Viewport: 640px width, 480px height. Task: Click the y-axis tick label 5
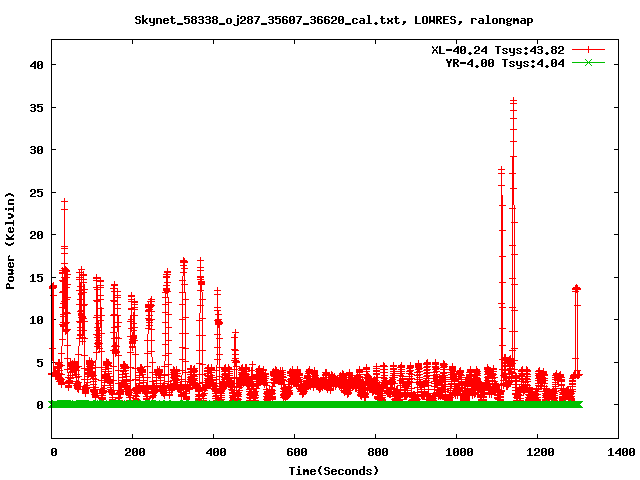pyautogui.click(x=40, y=362)
